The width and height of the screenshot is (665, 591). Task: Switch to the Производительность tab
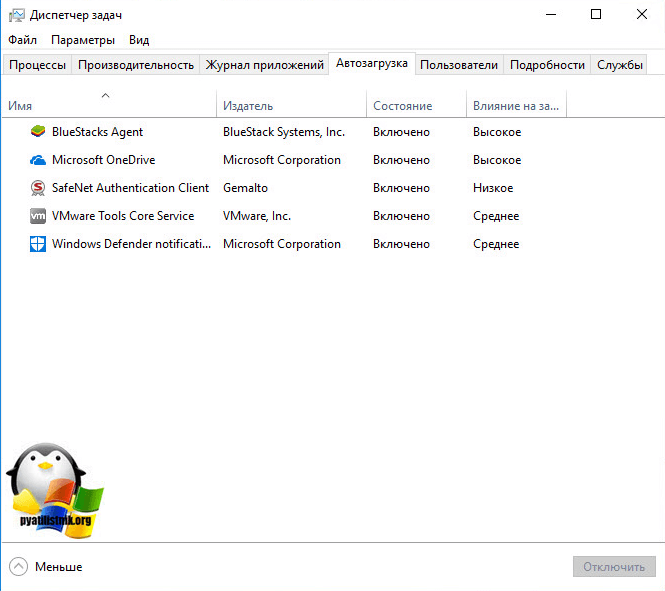[136, 65]
